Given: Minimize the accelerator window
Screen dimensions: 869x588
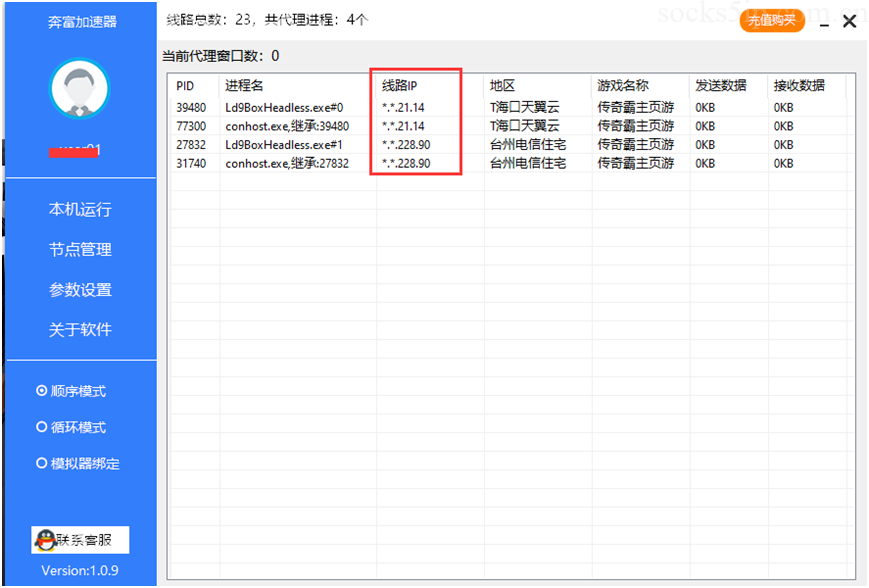Looking at the screenshot, I should [822, 21].
